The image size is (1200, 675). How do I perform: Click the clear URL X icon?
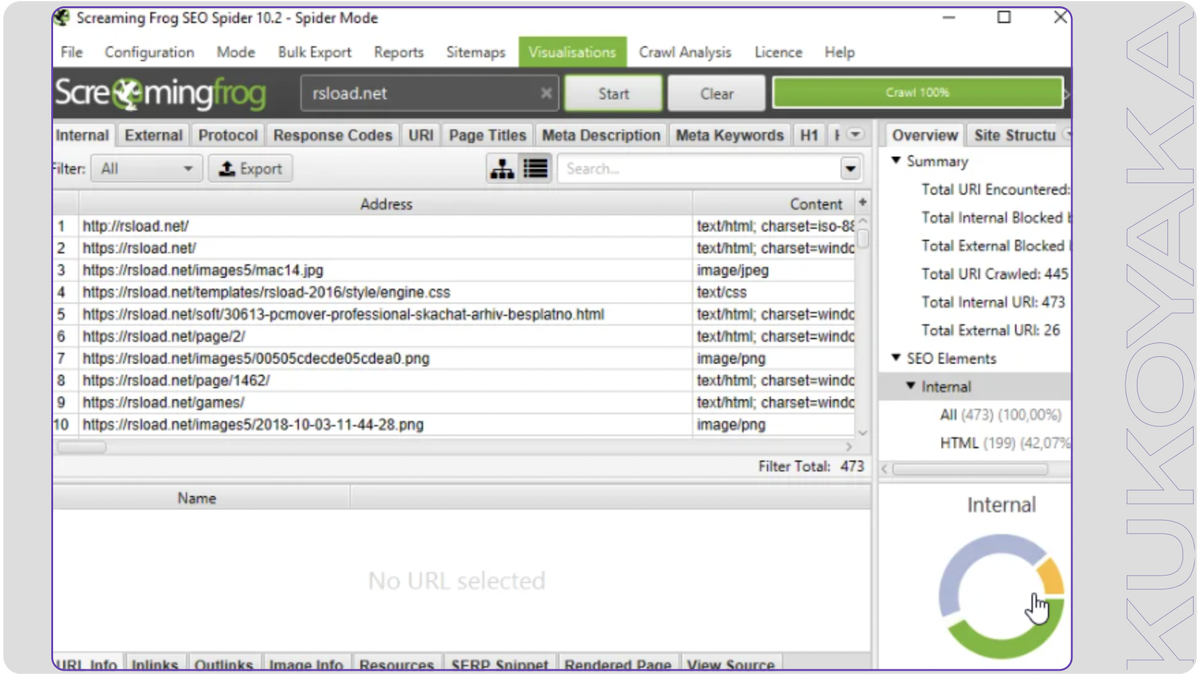546,93
